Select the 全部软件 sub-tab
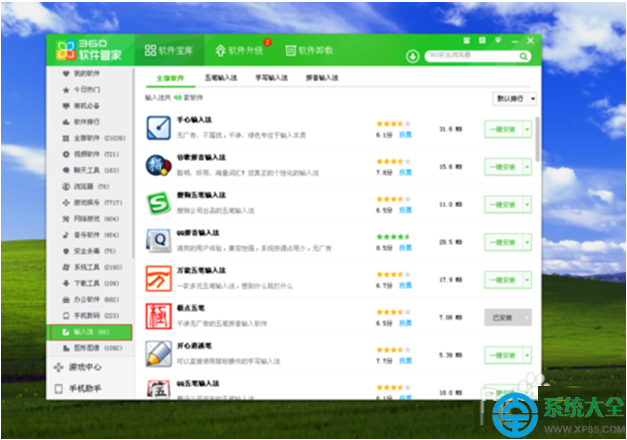Viewport: 627px width, 440px height. [x=170, y=78]
